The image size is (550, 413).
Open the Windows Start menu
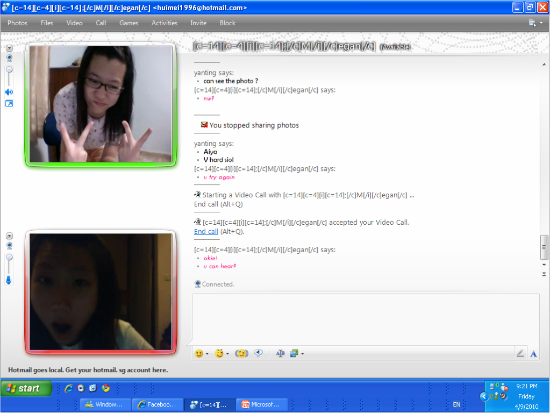coord(27,388)
